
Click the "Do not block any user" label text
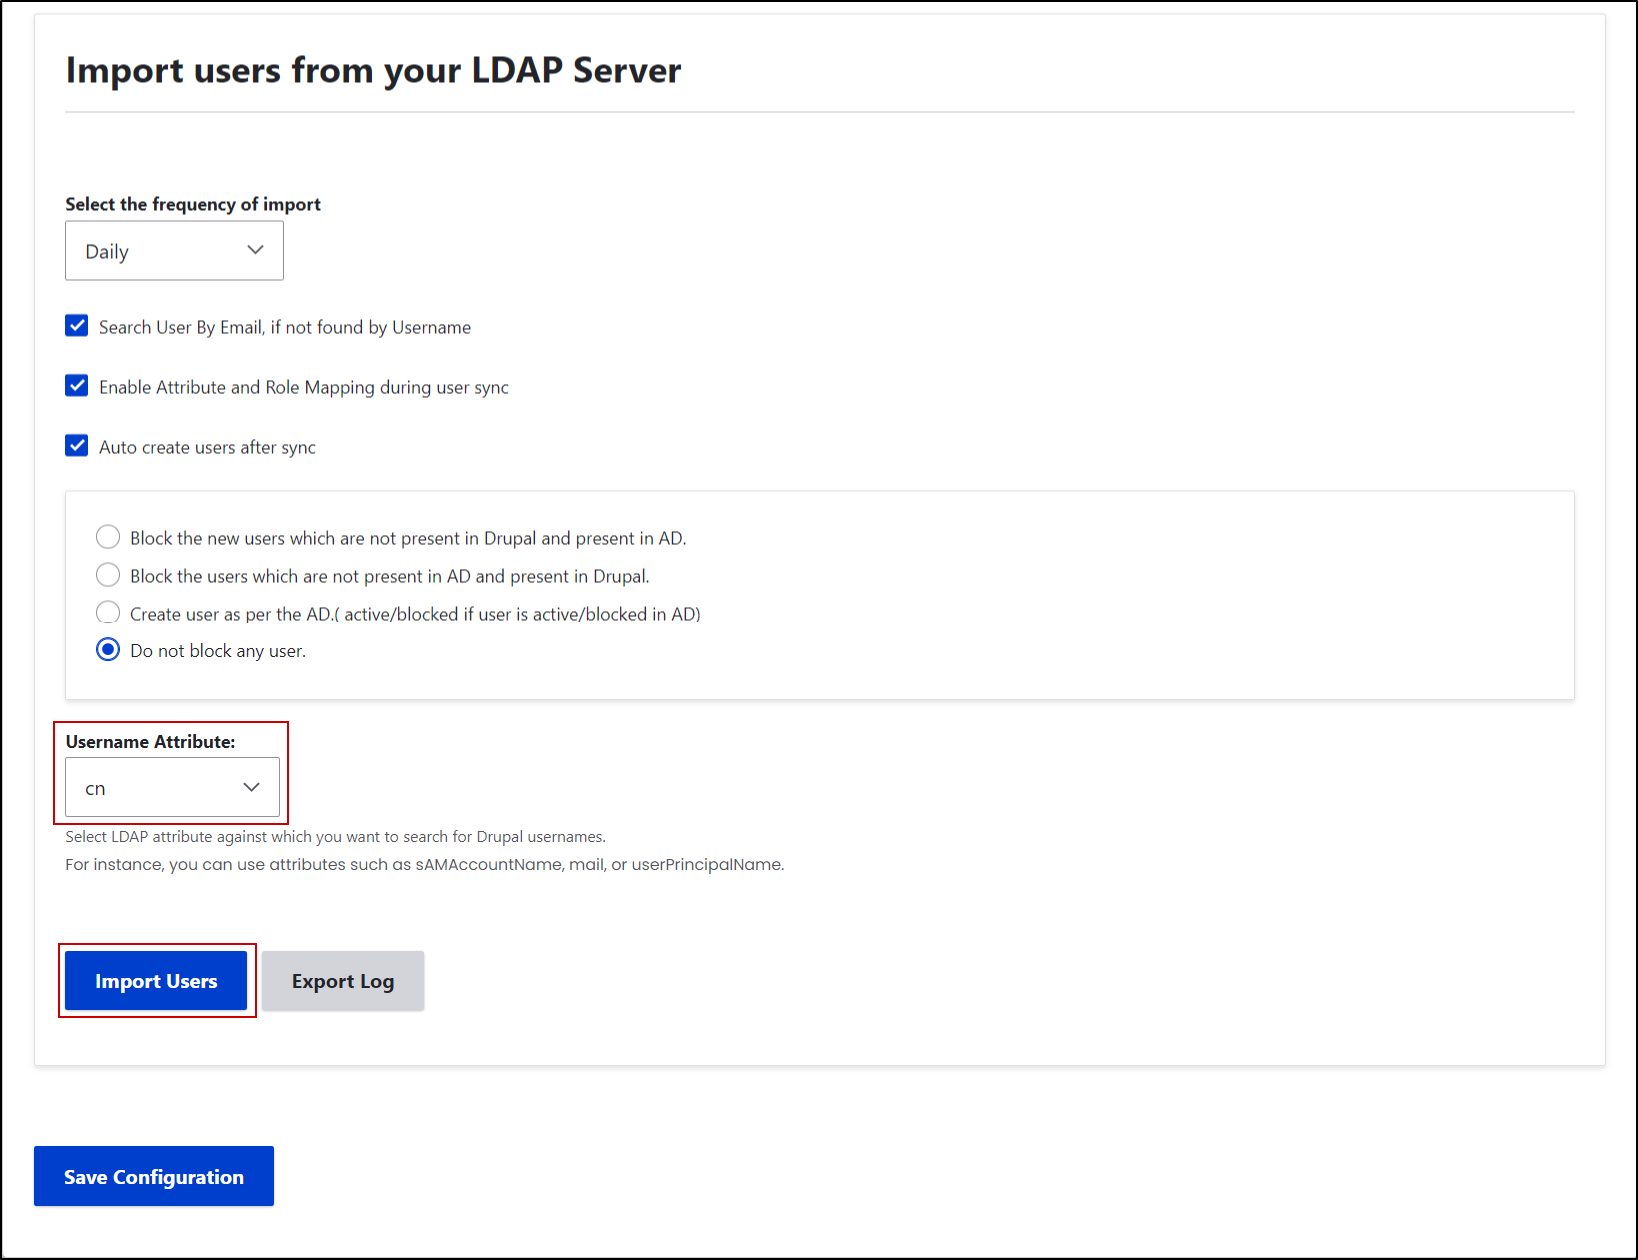click(217, 650)
